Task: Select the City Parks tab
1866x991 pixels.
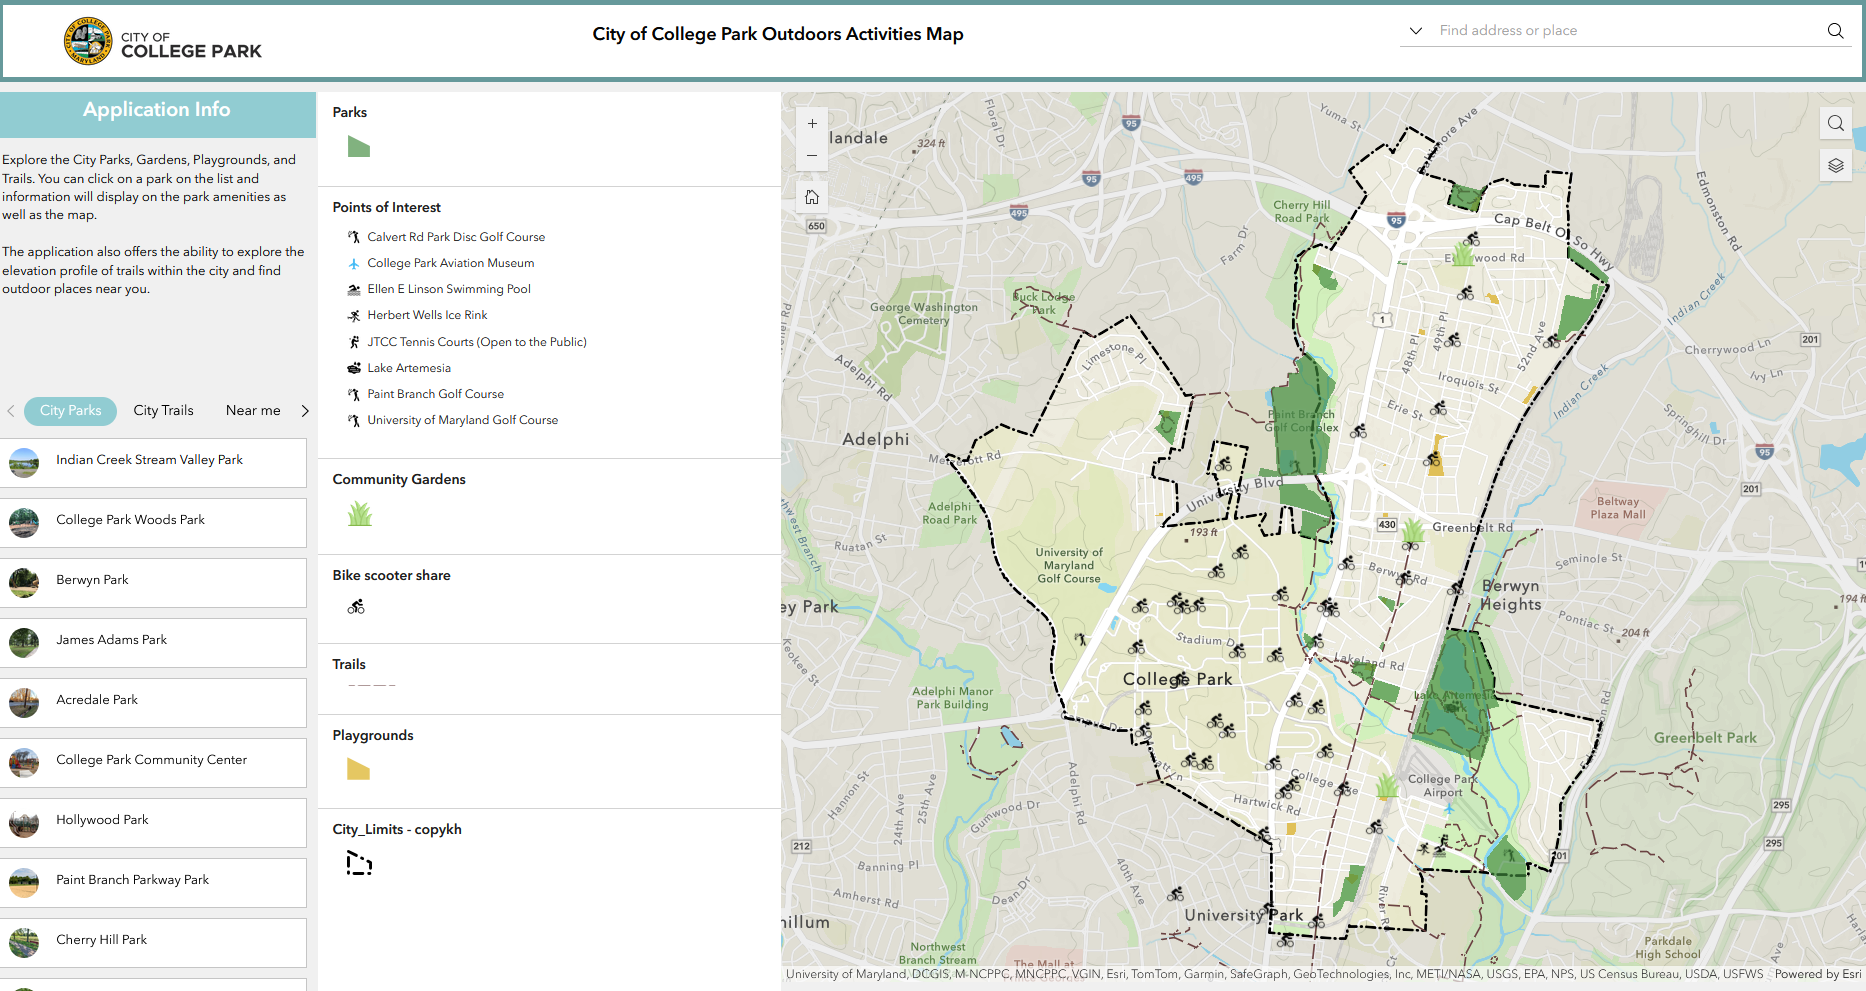Action: (x=70, y=411)
